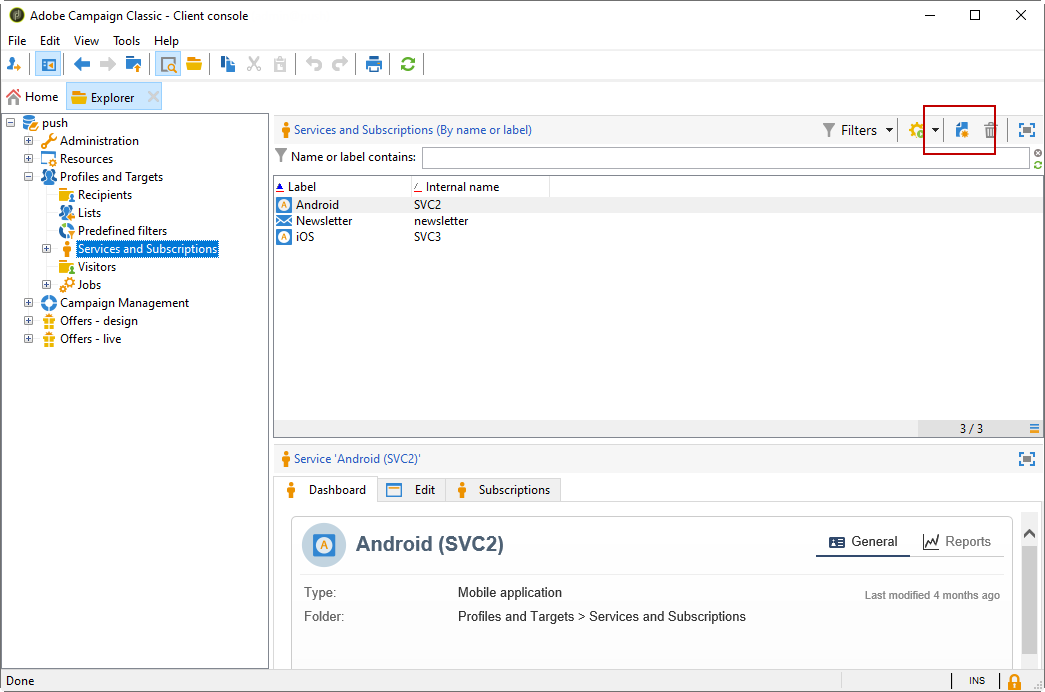This screenshot has height=692, width=1045.
Task: Click the parent folder up-arrow icon
Action: click(x=133, y=65)
